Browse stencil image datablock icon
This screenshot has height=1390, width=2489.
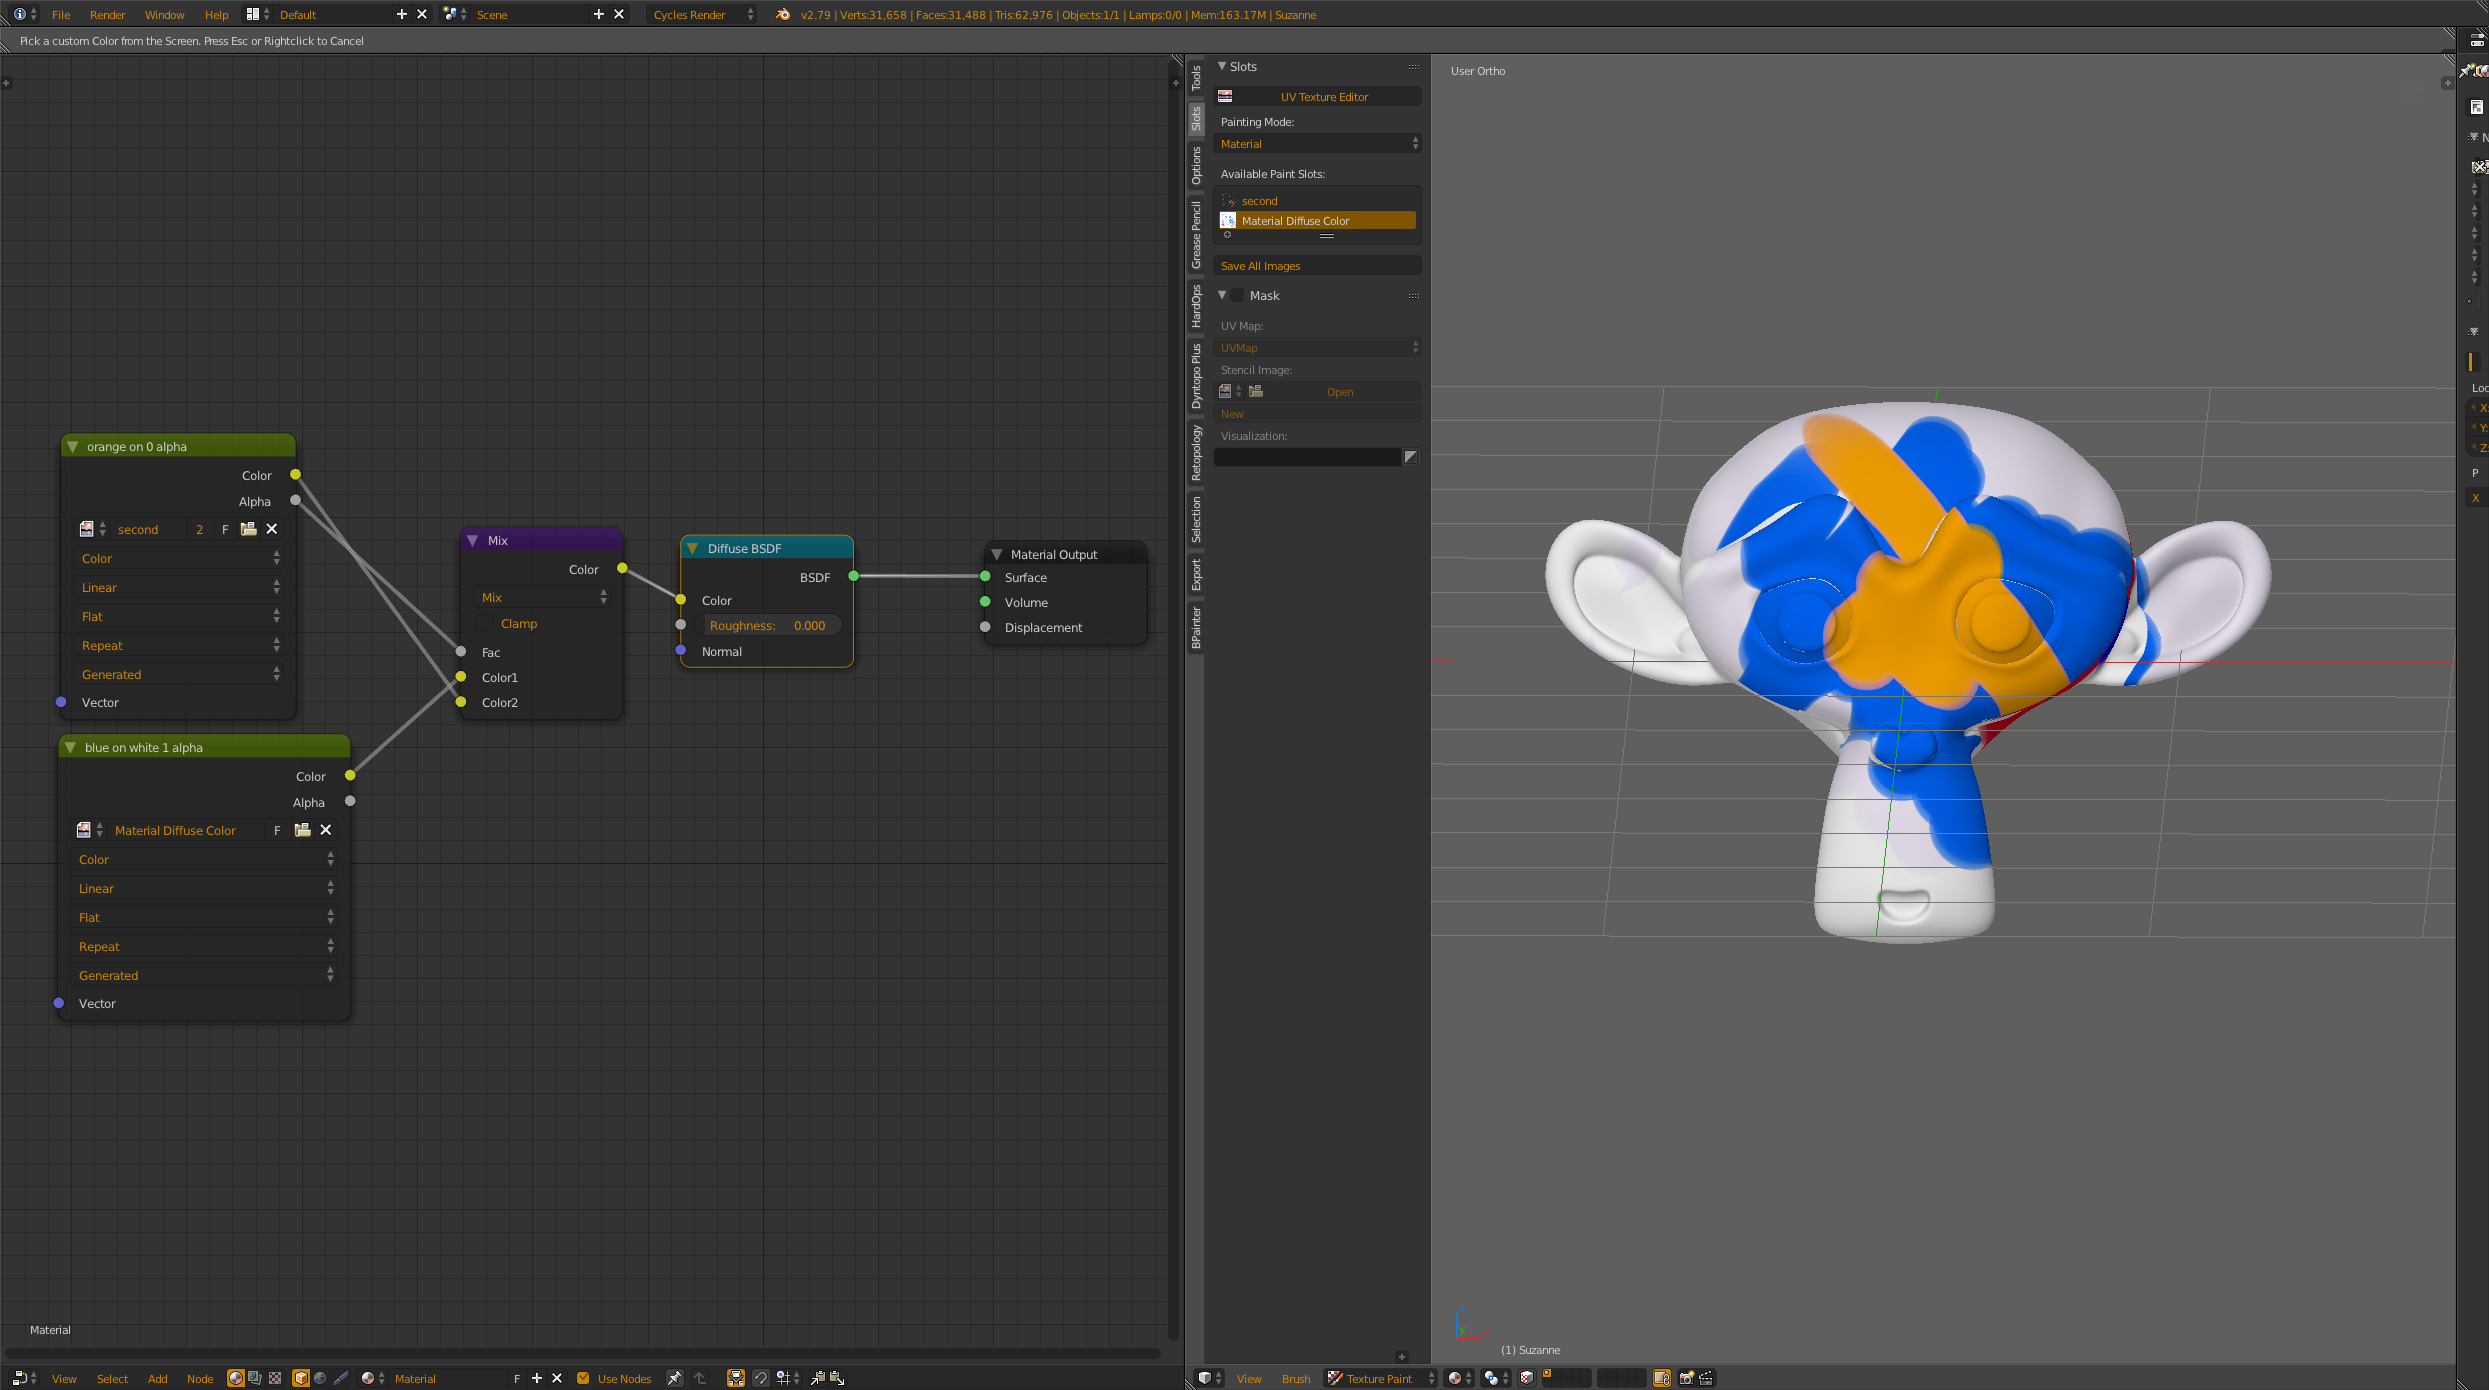[x=1230, y=391]
